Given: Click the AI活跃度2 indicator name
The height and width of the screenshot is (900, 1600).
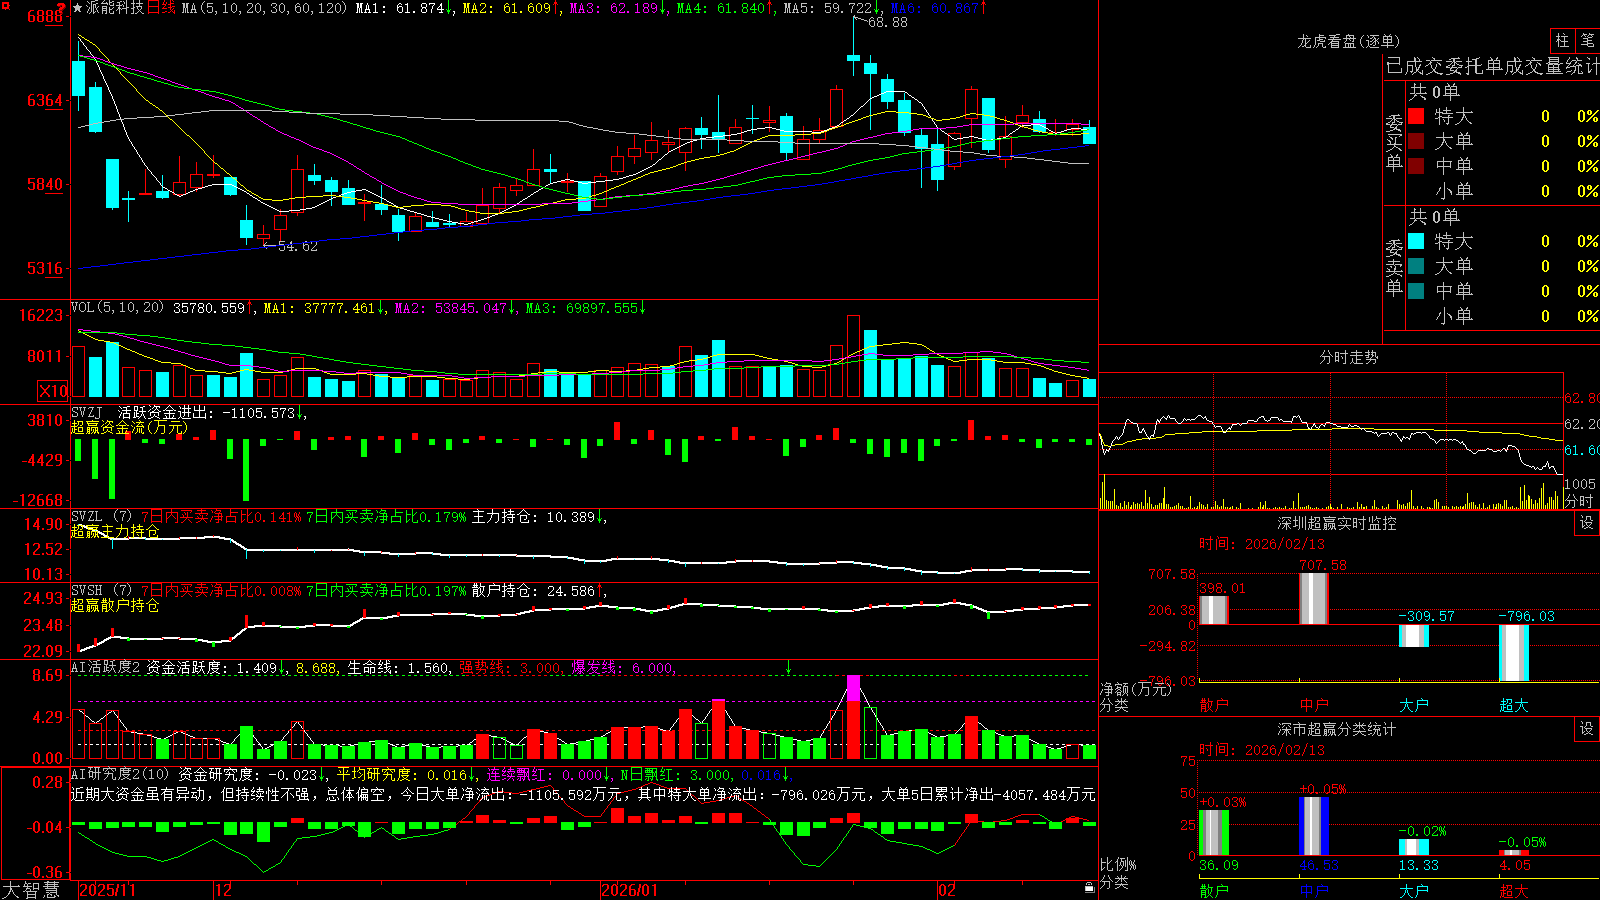Looking at the screenshot, I should coord(106,667).
